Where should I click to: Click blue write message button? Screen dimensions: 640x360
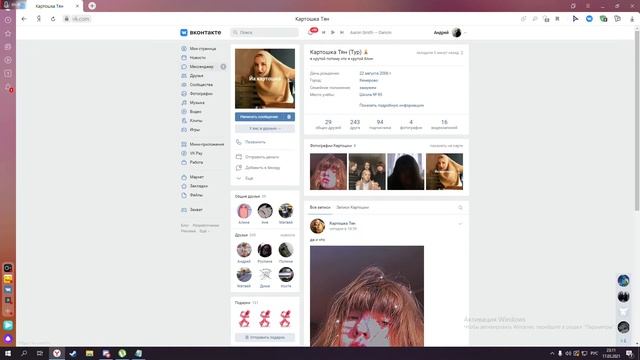259,117
